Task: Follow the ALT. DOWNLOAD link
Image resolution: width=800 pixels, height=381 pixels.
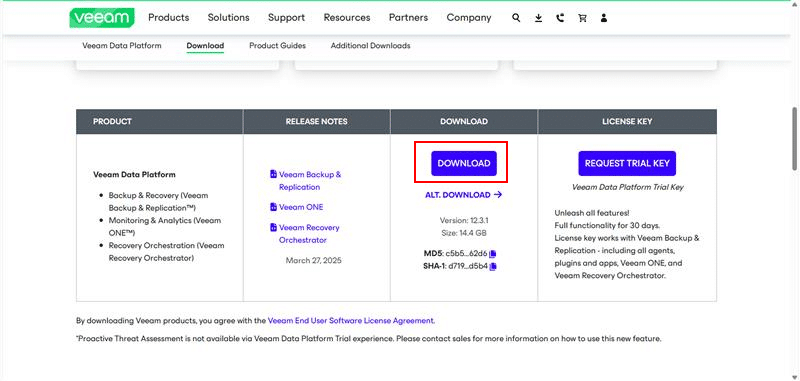Action: (x=463, y=195)
